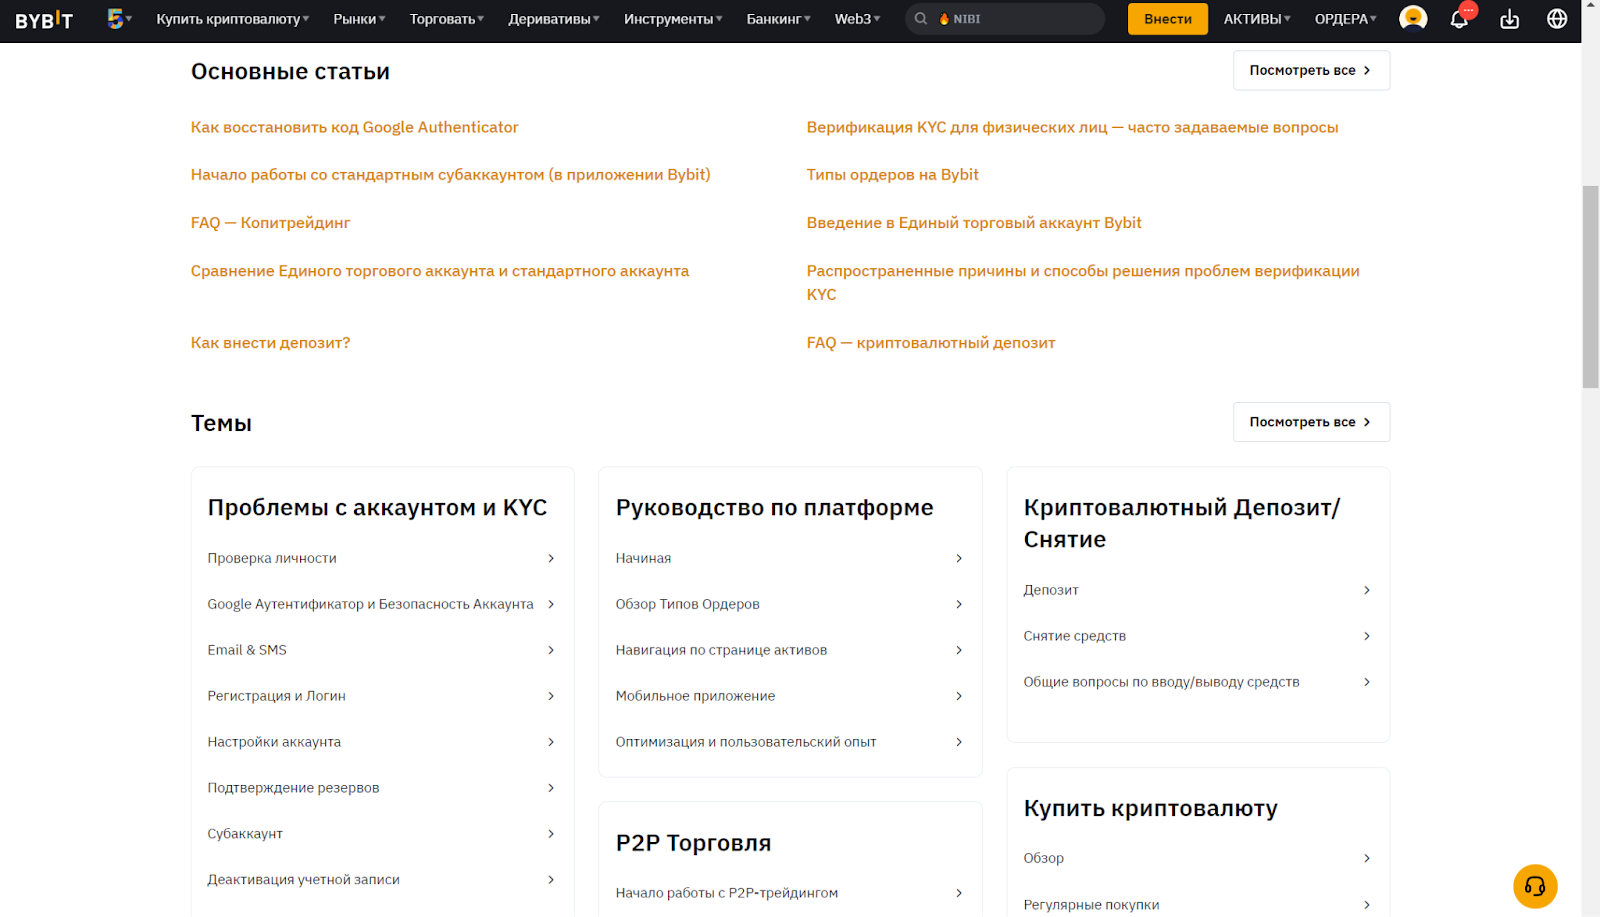
Task: Expand the Web3 menu
Action: 858,19
